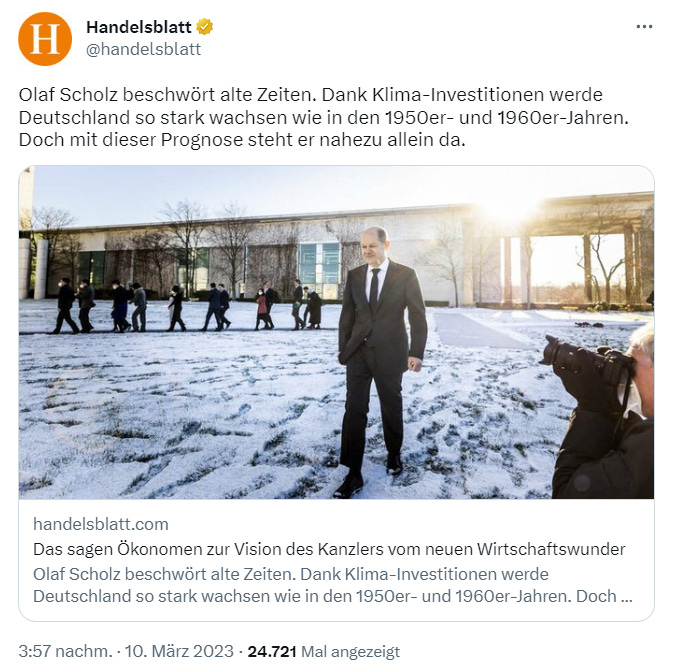Open the orange Handelsblatt H avatar

click(x=45, y=39)
